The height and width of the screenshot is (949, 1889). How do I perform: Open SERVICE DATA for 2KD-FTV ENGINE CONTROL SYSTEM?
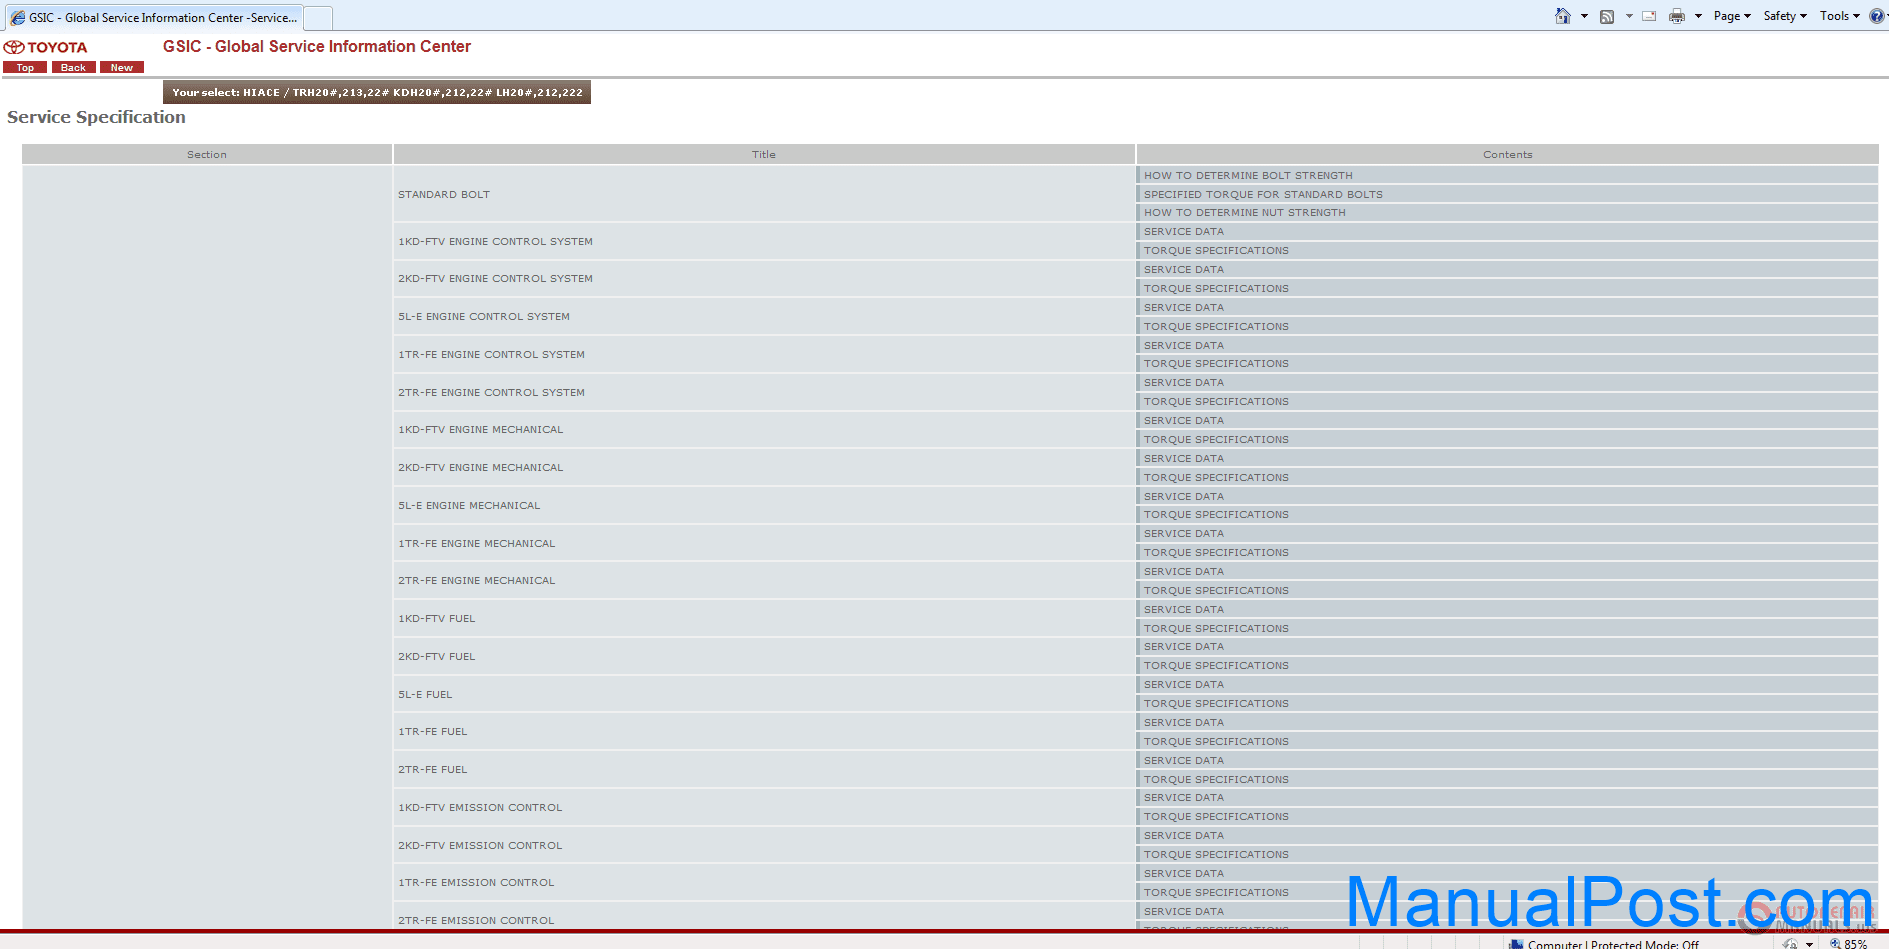click(x=1184, y=269)
